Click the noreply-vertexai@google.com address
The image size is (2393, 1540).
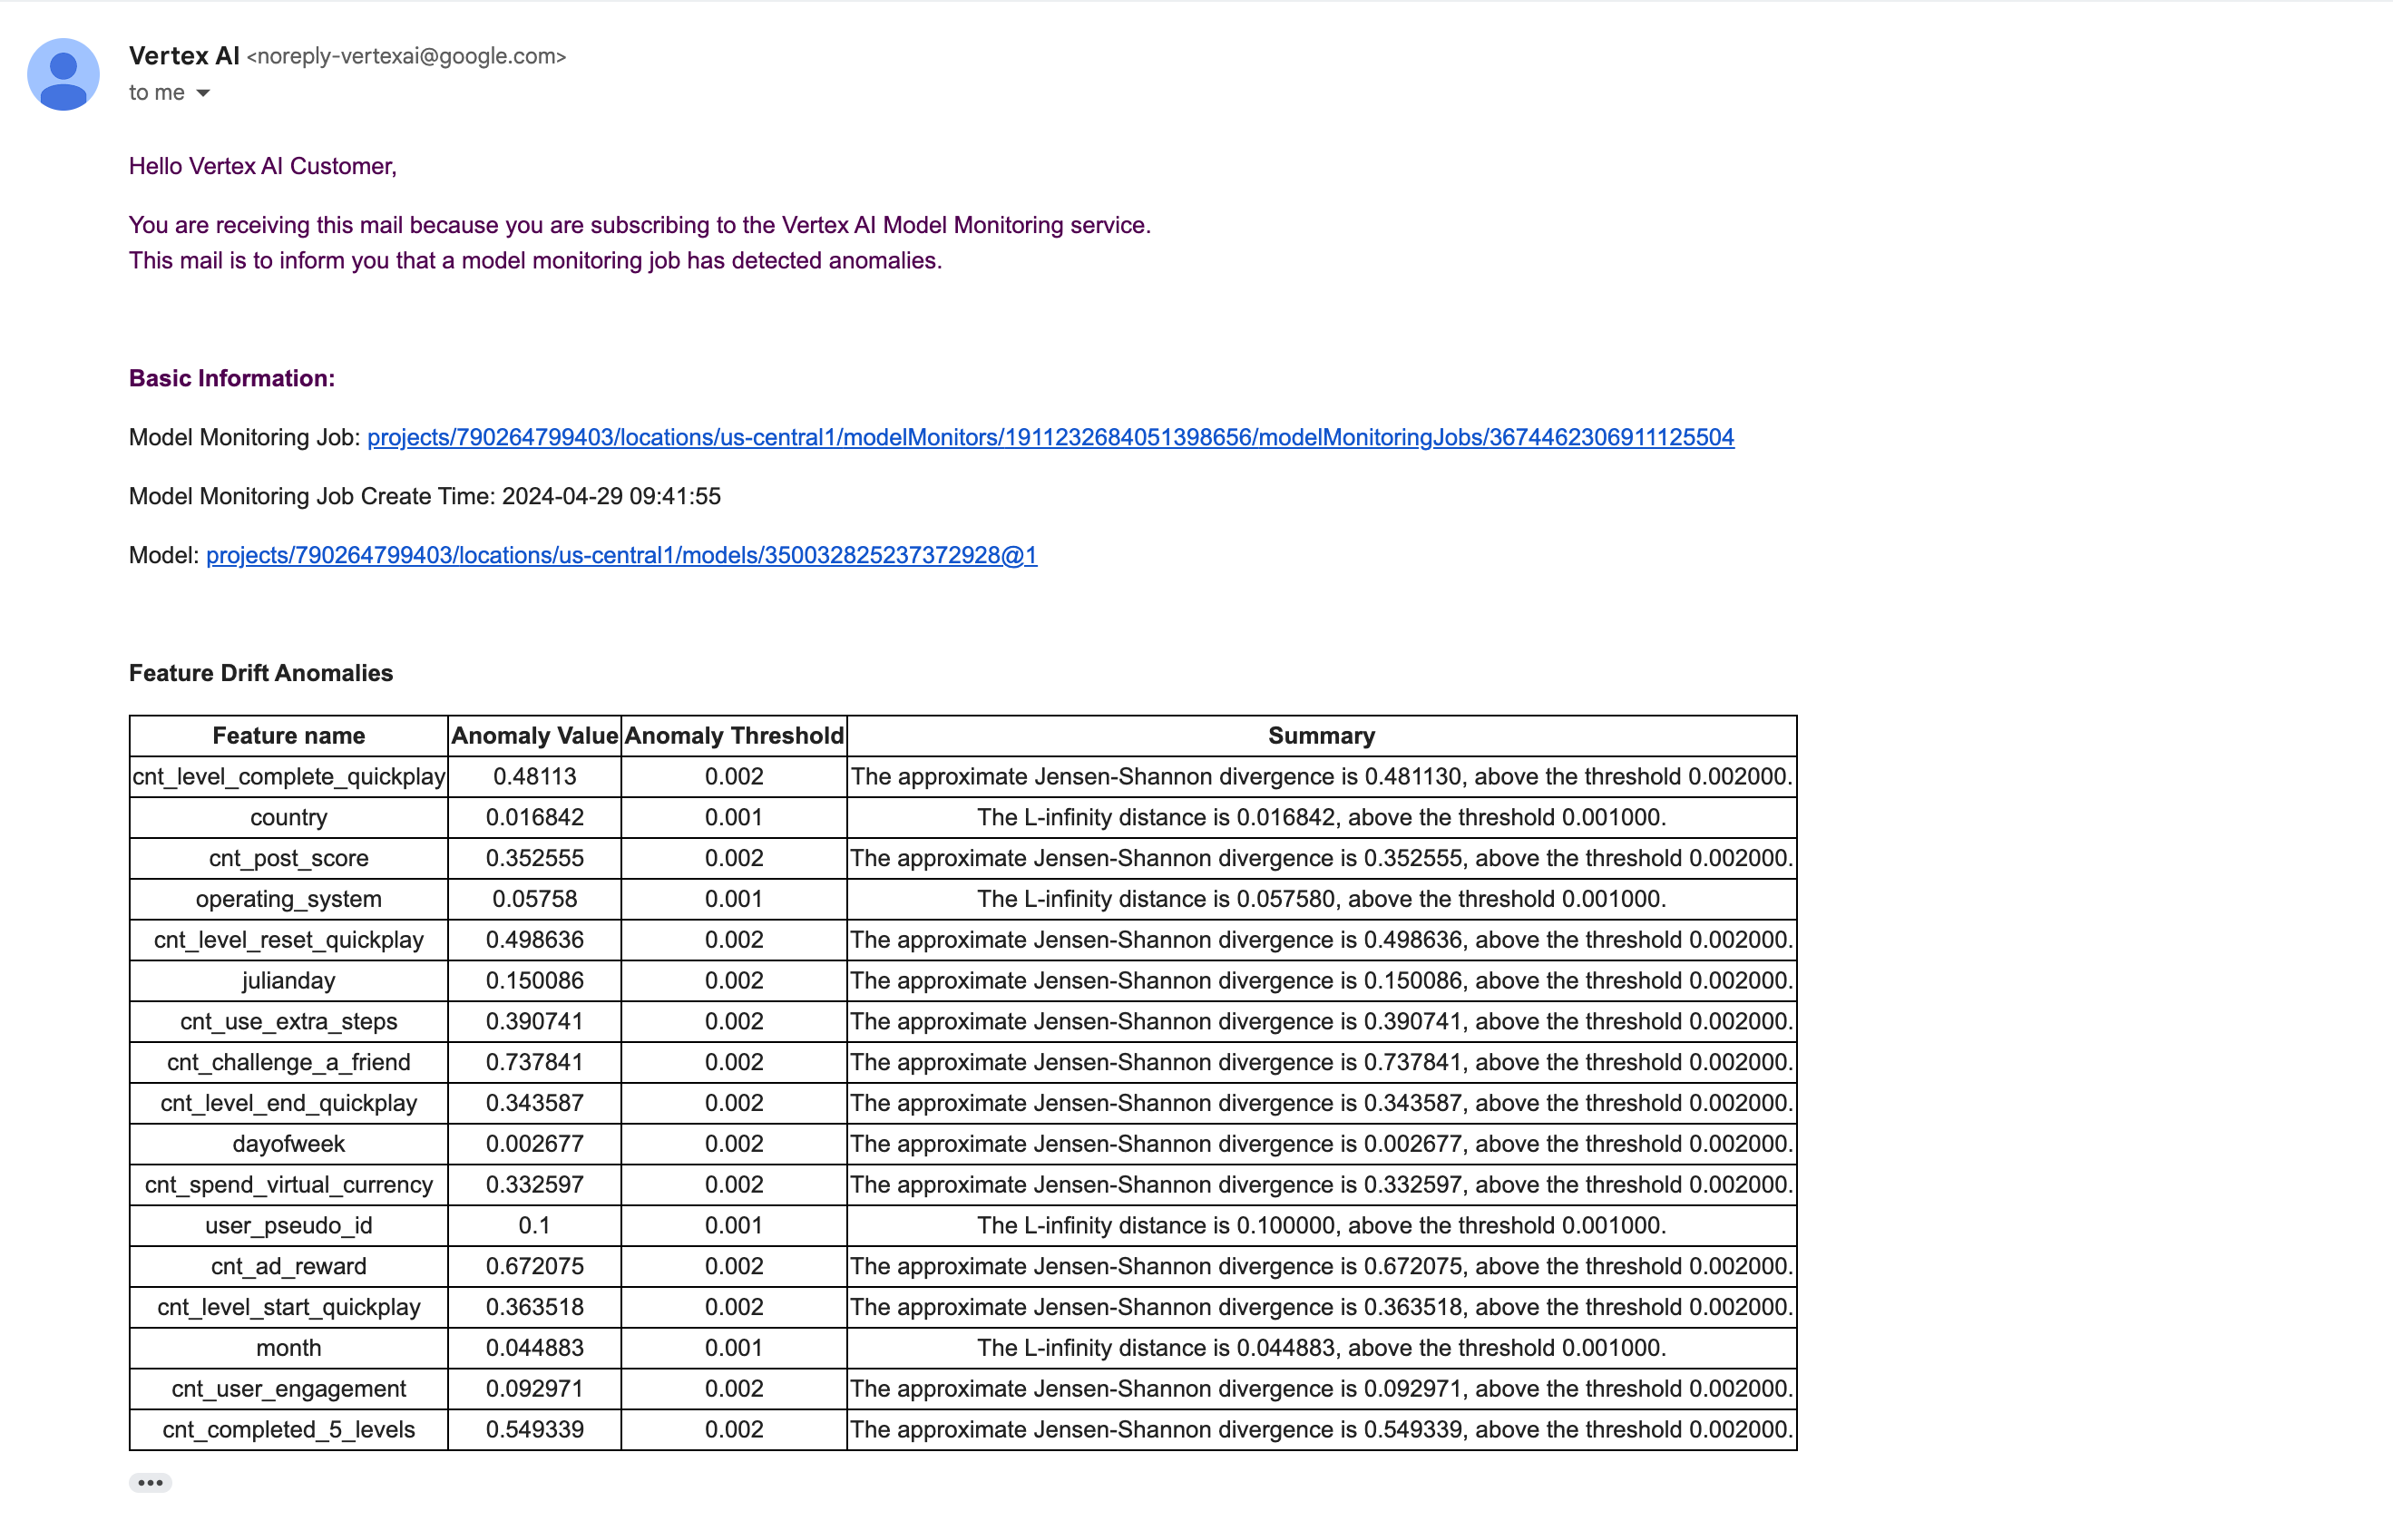point(406,56)
